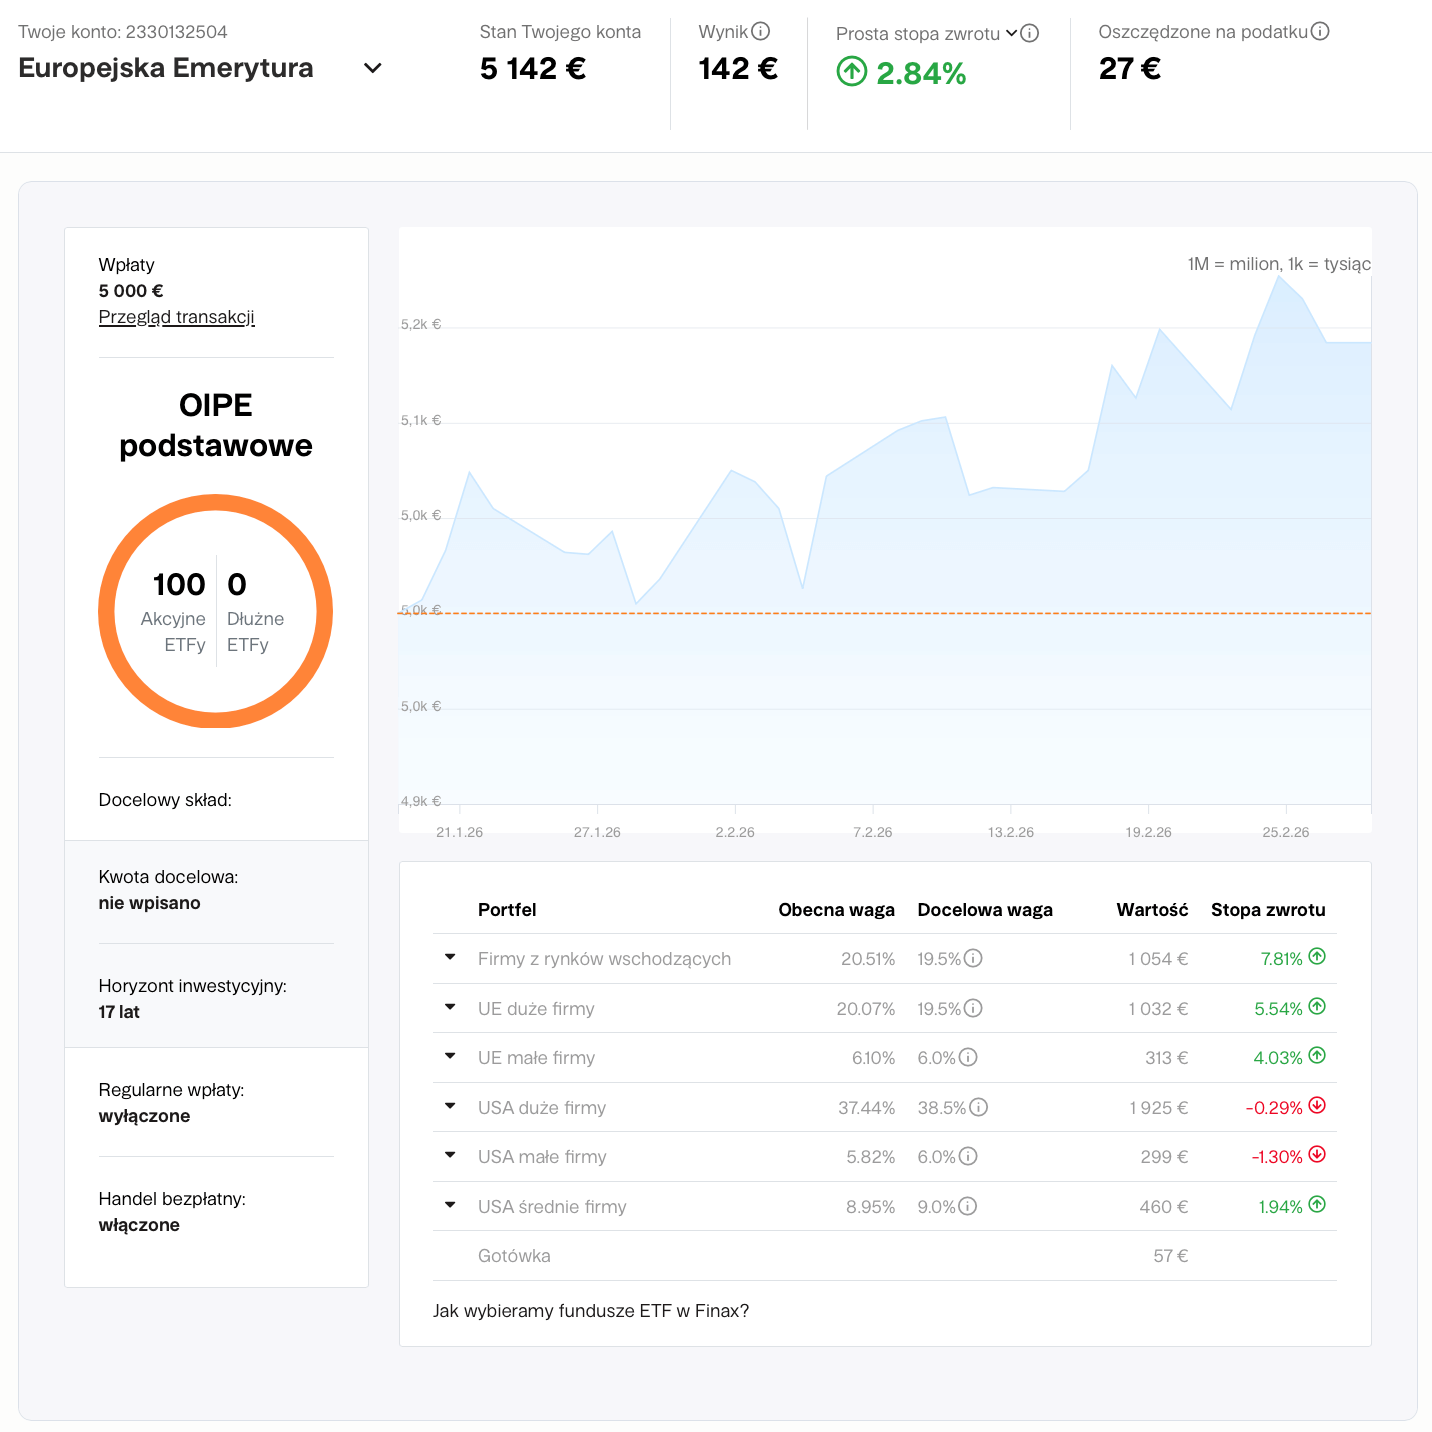
Task: Click the orange OIPE allocation ring
Action: pyautogui.click(x=215, y=502)
